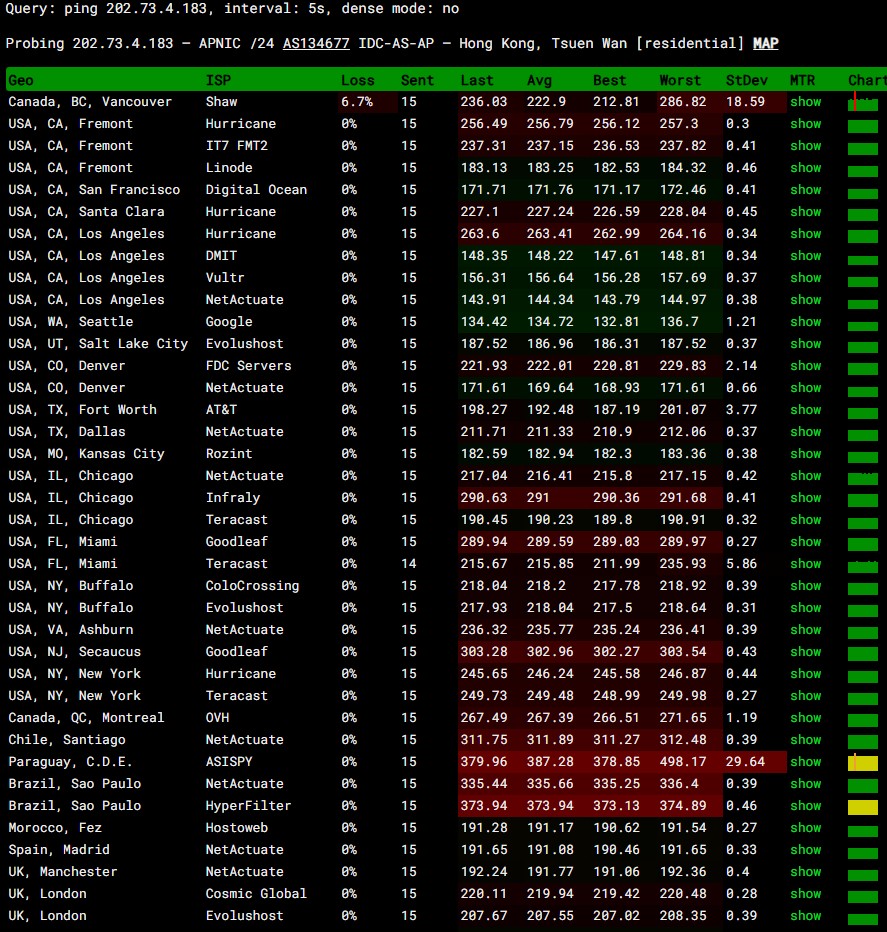Image resolution: width=887 pixels, height=932 pixels.
Task: Click the ColoCrossing ISP cell
Action: (252, 585)
